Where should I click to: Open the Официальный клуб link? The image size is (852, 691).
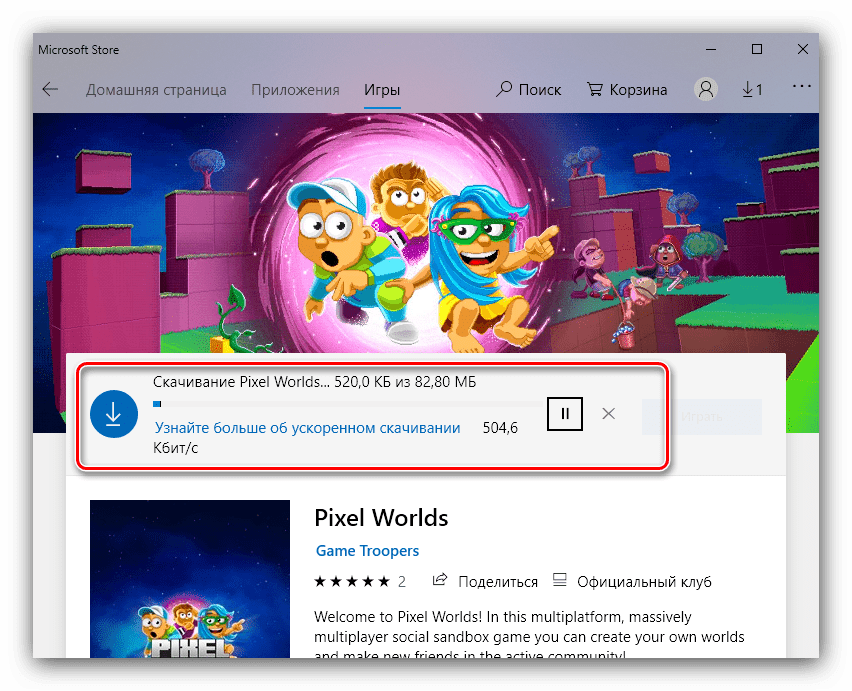[632, 582]
